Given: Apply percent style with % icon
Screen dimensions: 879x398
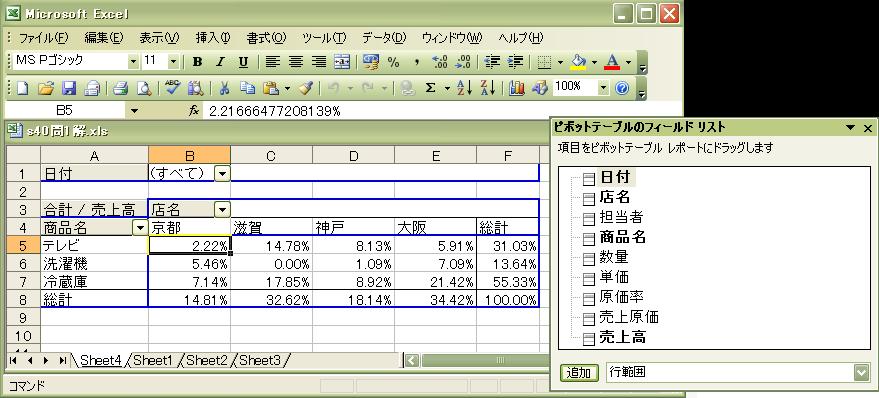Looking at the screenshot, I should (394, 62).
